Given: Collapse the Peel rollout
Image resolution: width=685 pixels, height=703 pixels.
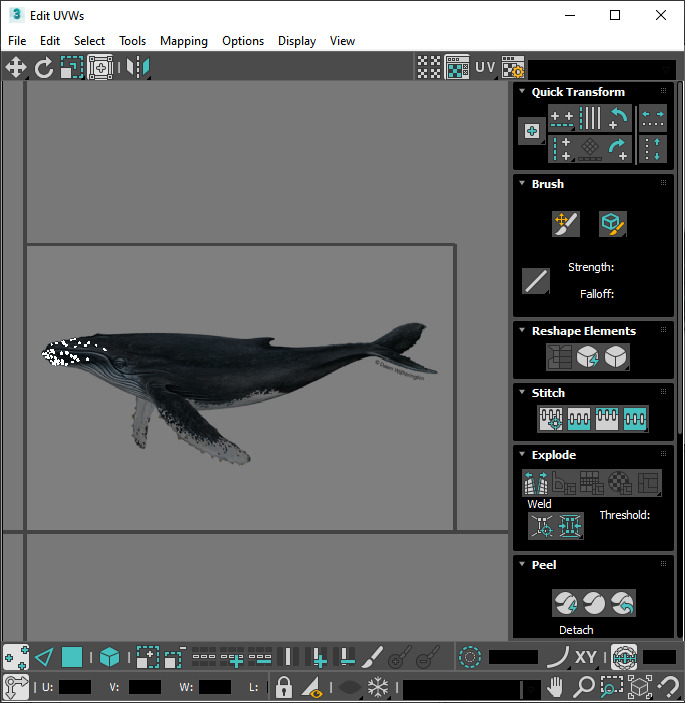Looking at the screenshot, I should pyautogui.click(x=522, y=564).
